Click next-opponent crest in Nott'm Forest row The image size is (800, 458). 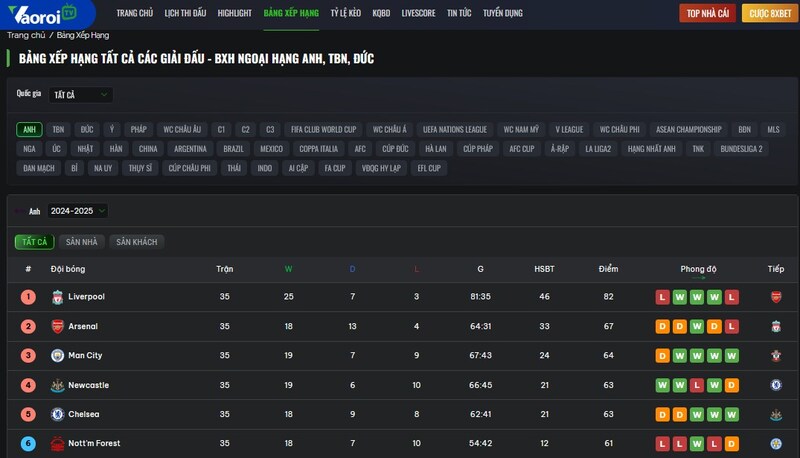pos(776,443)
